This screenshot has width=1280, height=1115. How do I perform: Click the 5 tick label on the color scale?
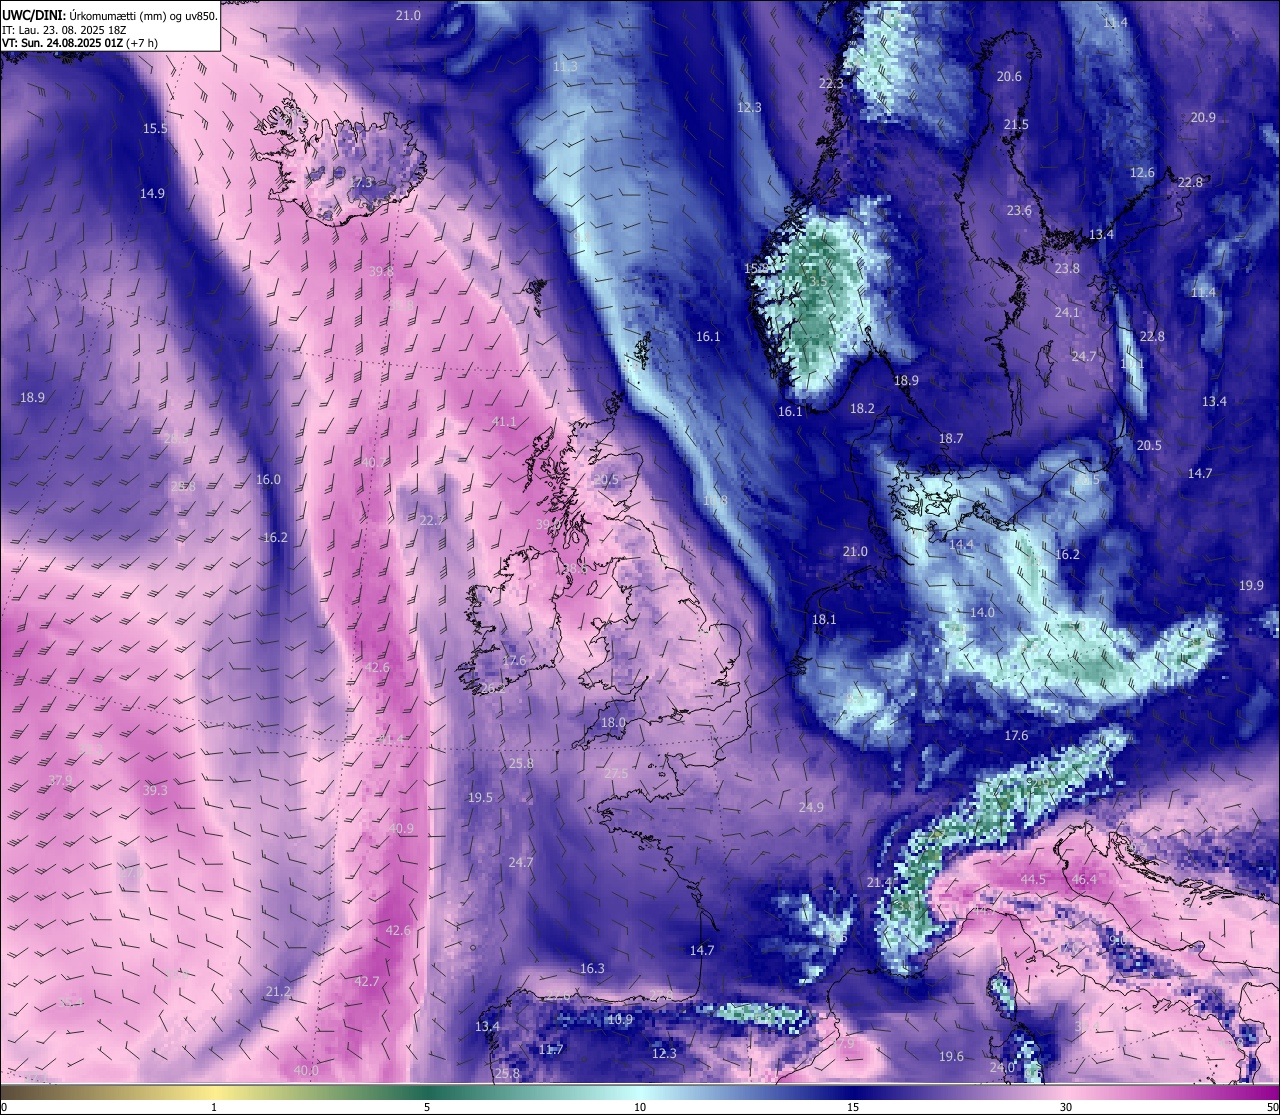point(427,1107)
